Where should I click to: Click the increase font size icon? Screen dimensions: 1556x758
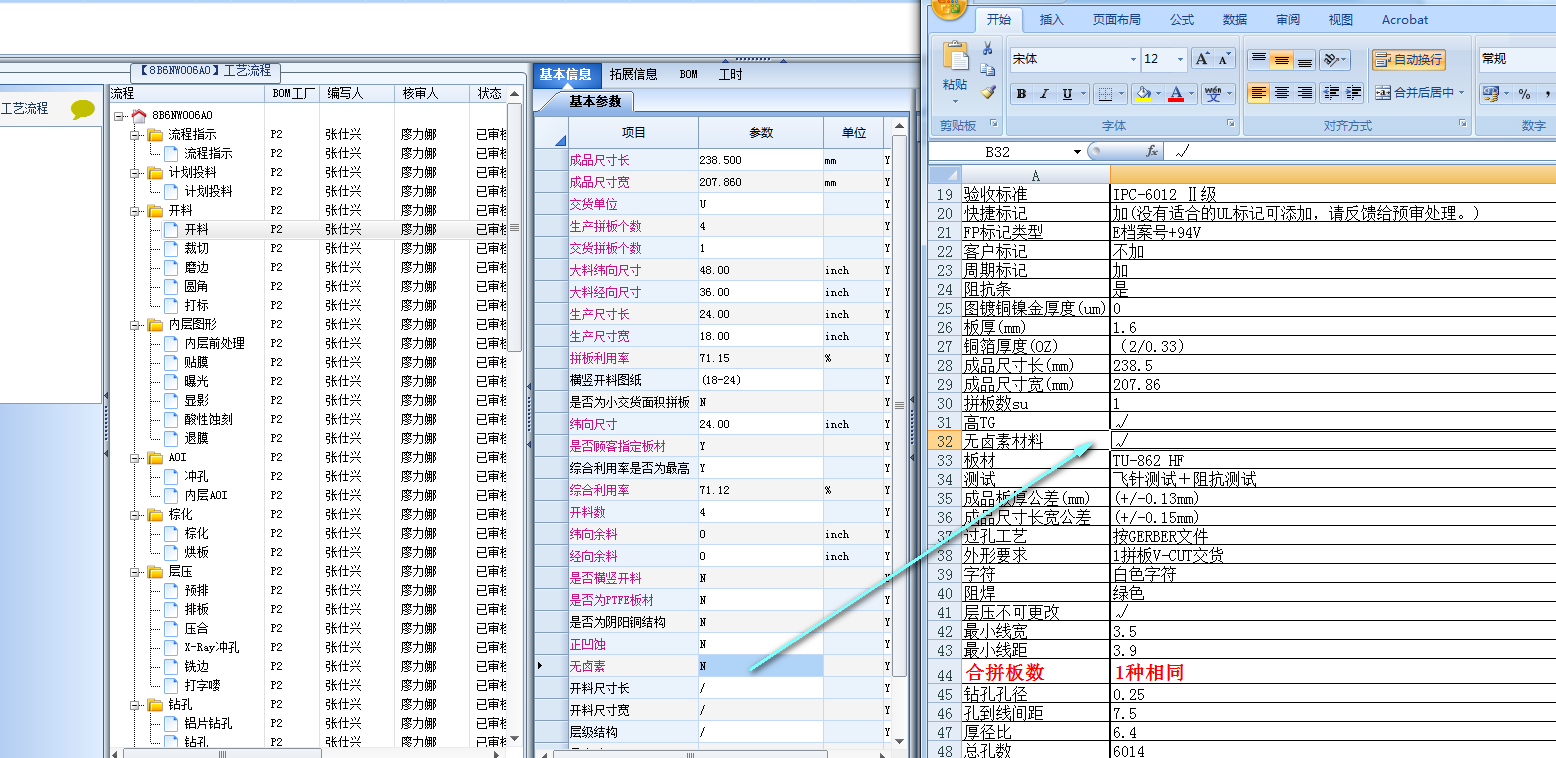pyautogui.click(x=1203, y=59)
